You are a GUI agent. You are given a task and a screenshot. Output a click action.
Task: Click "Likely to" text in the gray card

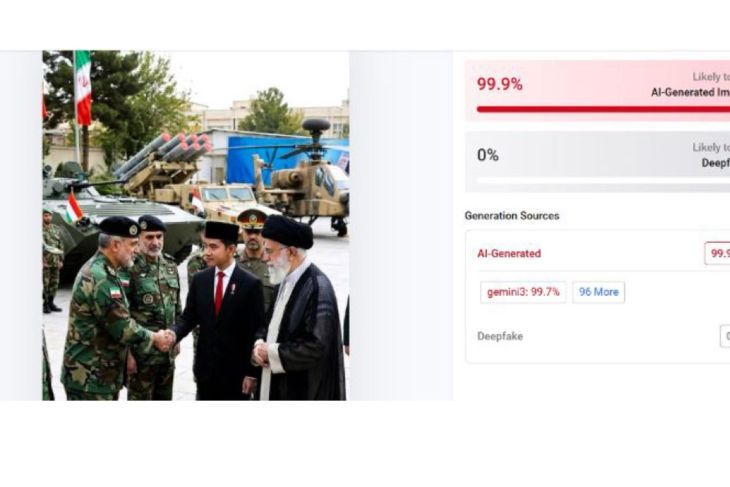[711, 148]
